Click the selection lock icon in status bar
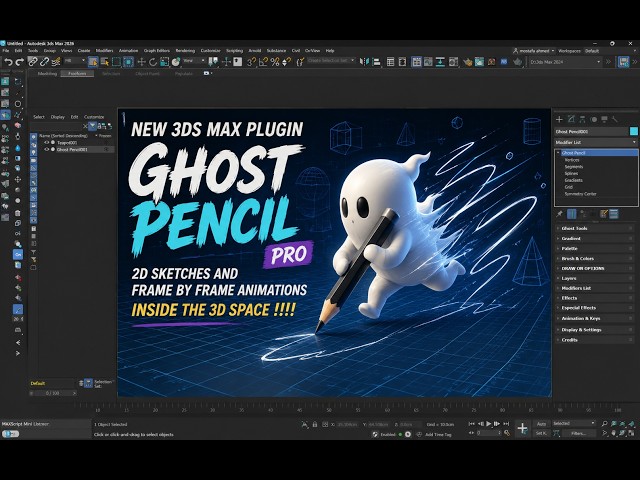The height and width of the screenshot is (480, 640). click(315, 424)
